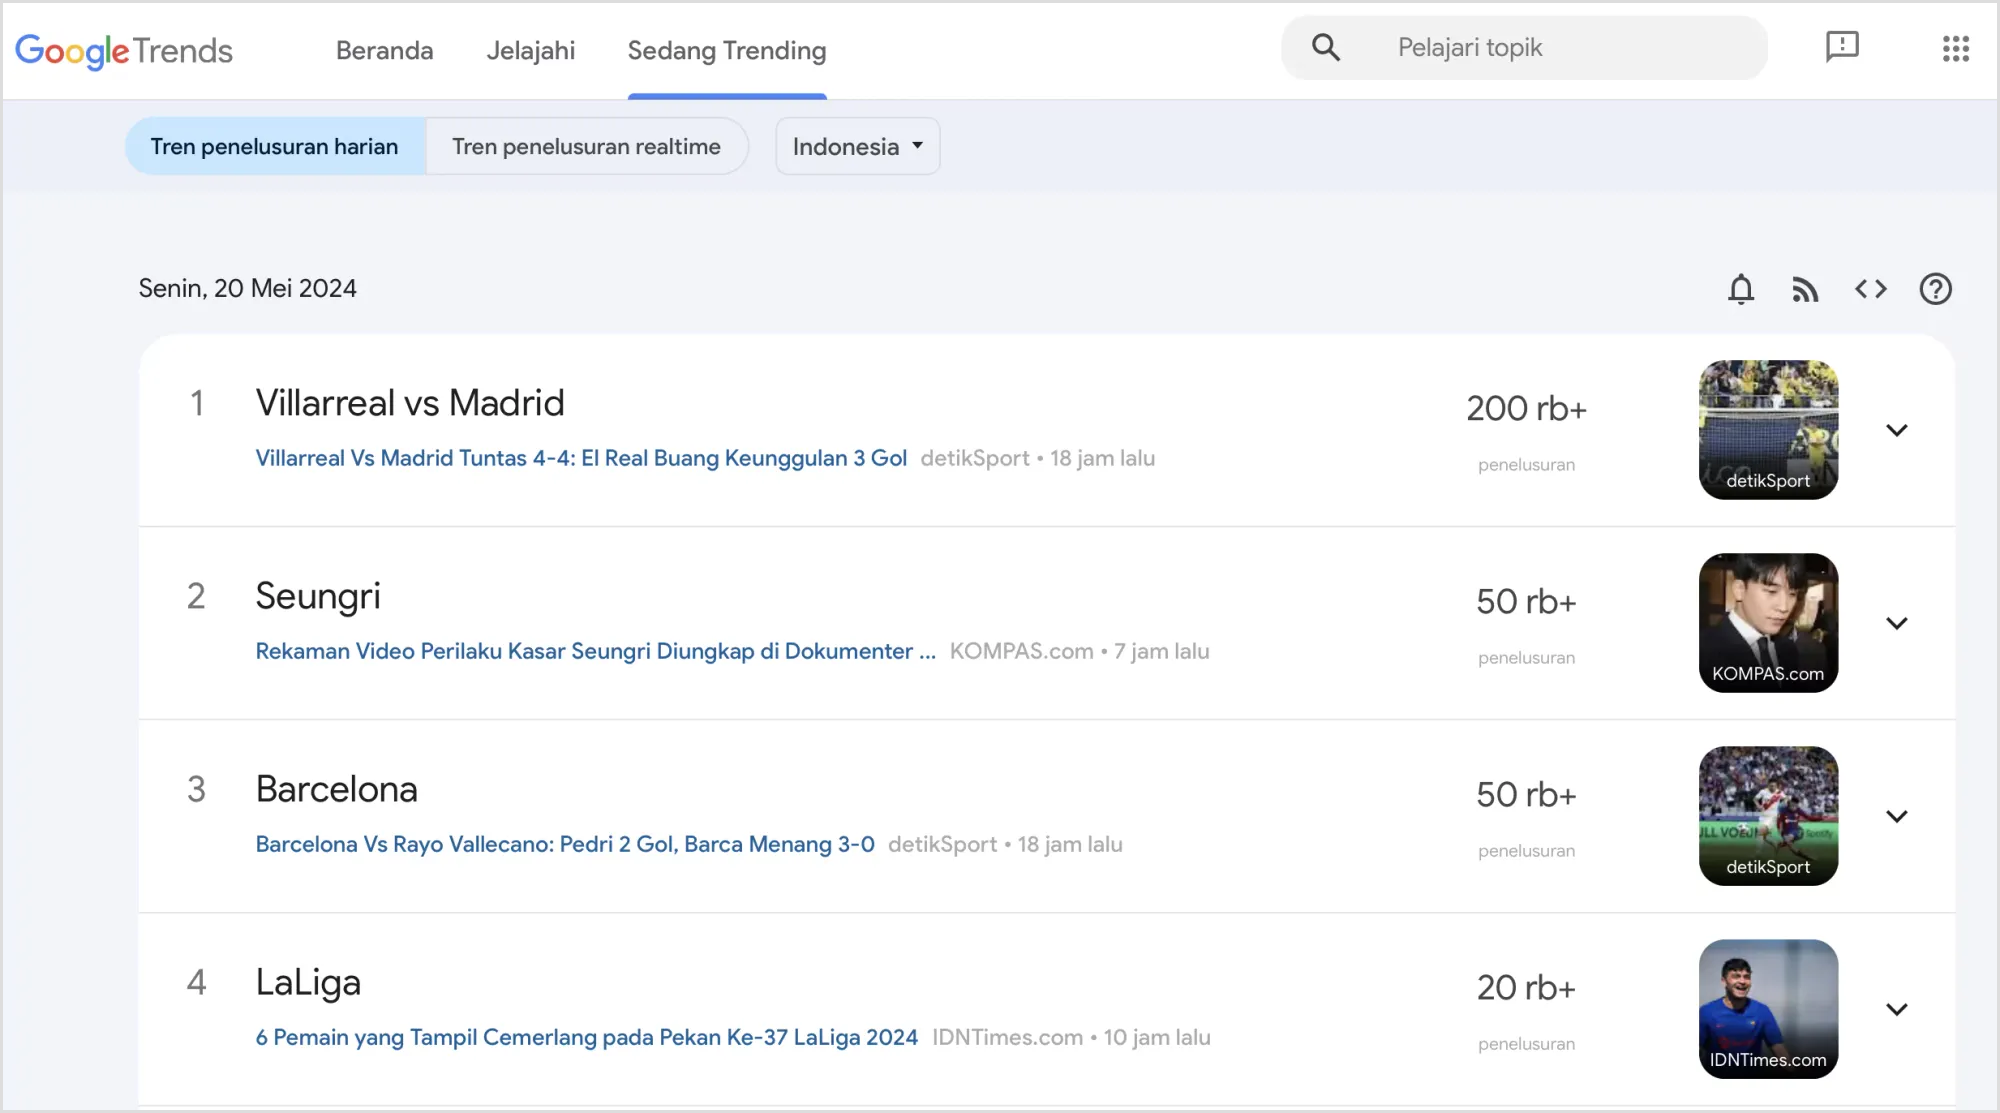
Task: Click the Villarreal vs Madrid title
Action: [x=410, y=403]
